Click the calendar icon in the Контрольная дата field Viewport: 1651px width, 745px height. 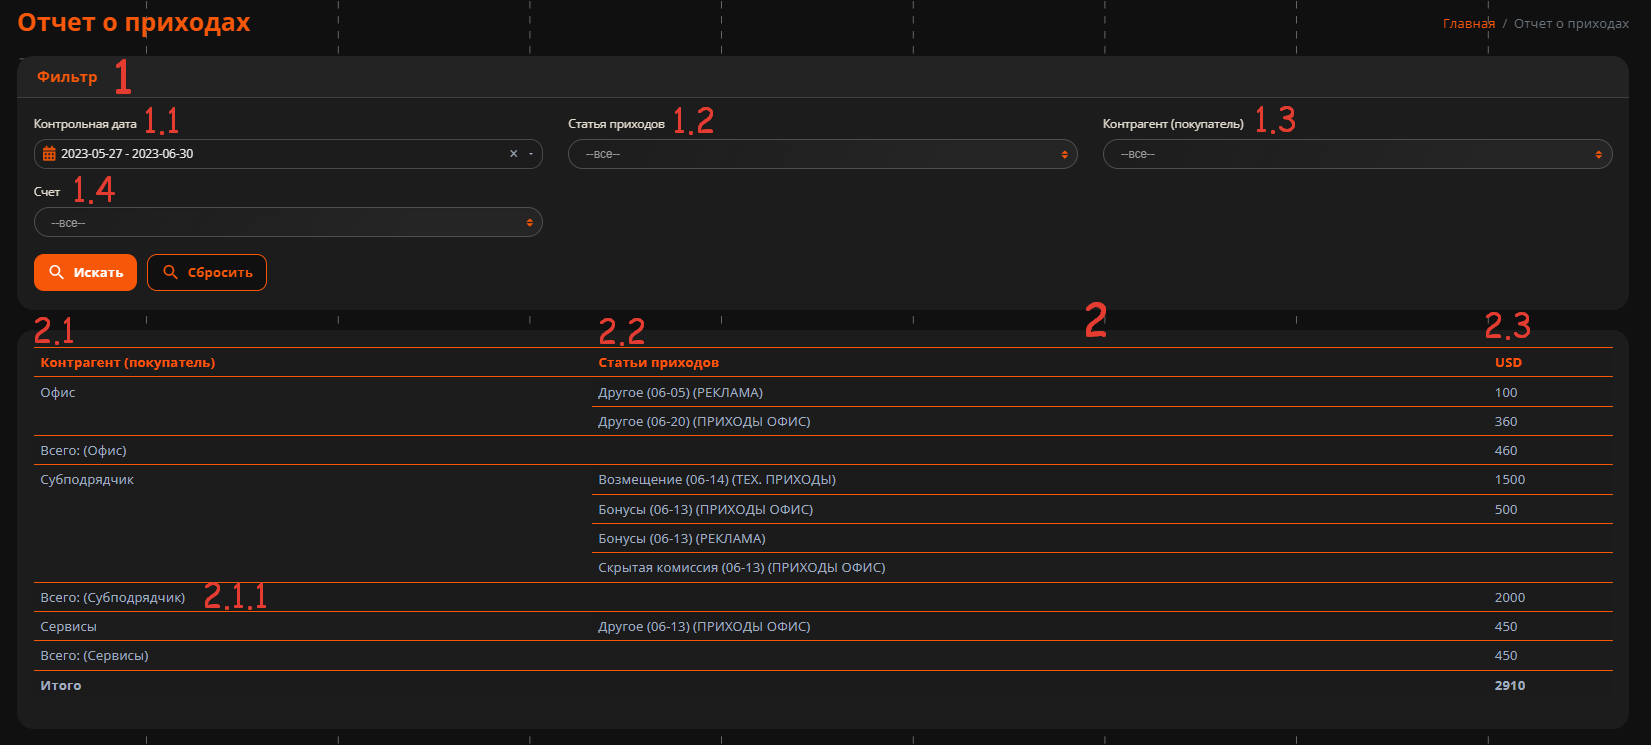pos(49,154)
